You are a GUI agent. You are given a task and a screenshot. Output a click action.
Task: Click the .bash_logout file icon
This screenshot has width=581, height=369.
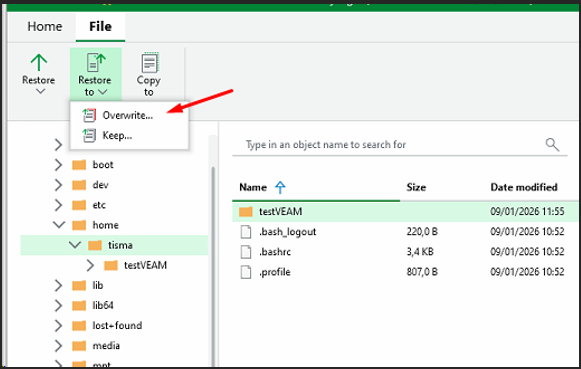pos(246,232)
